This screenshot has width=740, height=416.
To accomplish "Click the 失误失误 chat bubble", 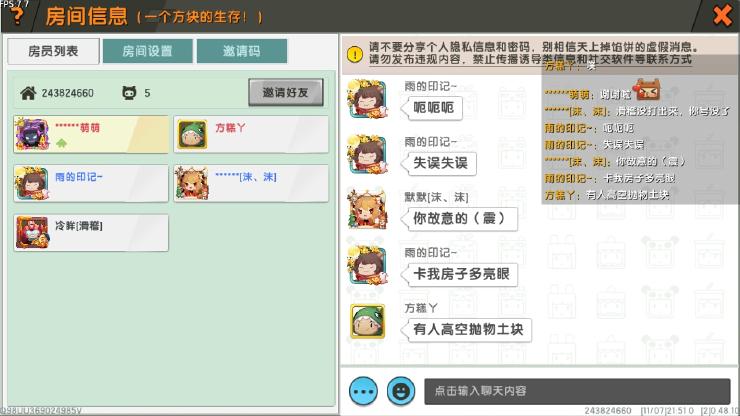I will tap(440, 163).
